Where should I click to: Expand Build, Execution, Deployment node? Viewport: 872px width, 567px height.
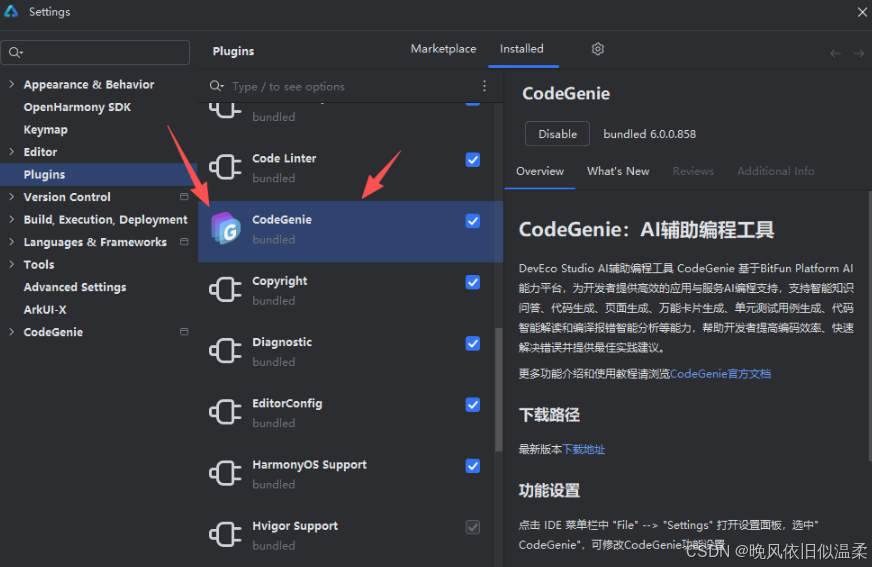coord(12,220)
